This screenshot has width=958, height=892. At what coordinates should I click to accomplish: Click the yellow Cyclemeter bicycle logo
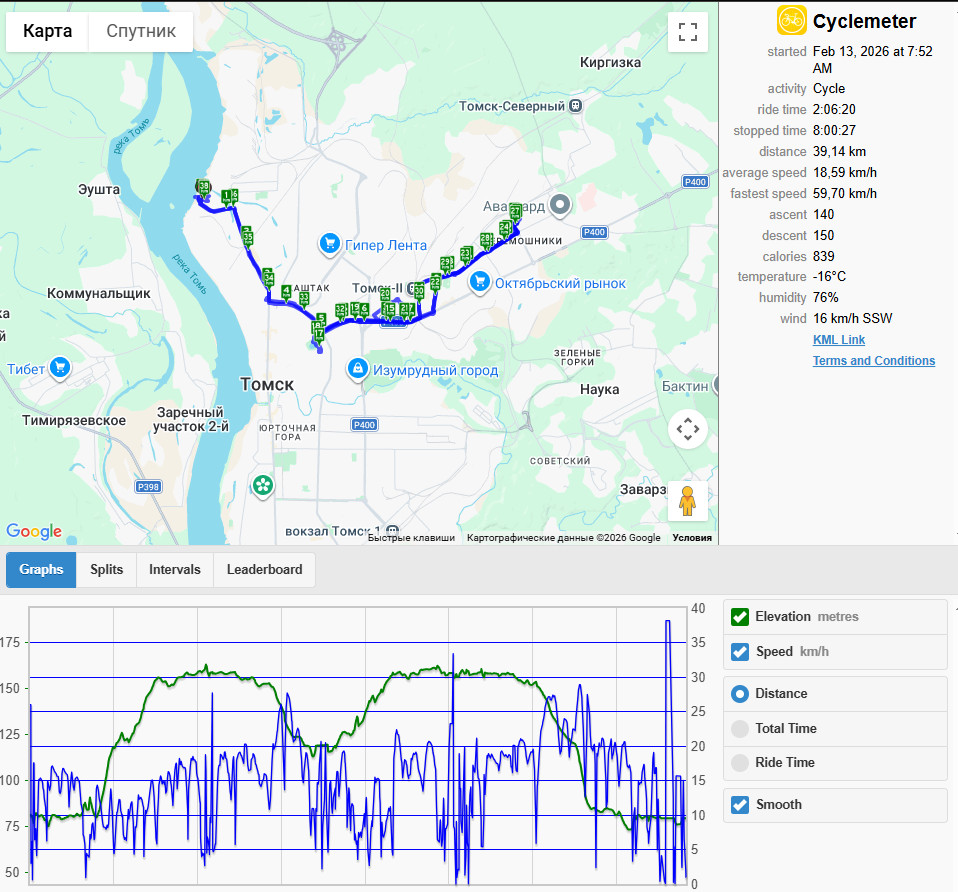tap(791, 20)
